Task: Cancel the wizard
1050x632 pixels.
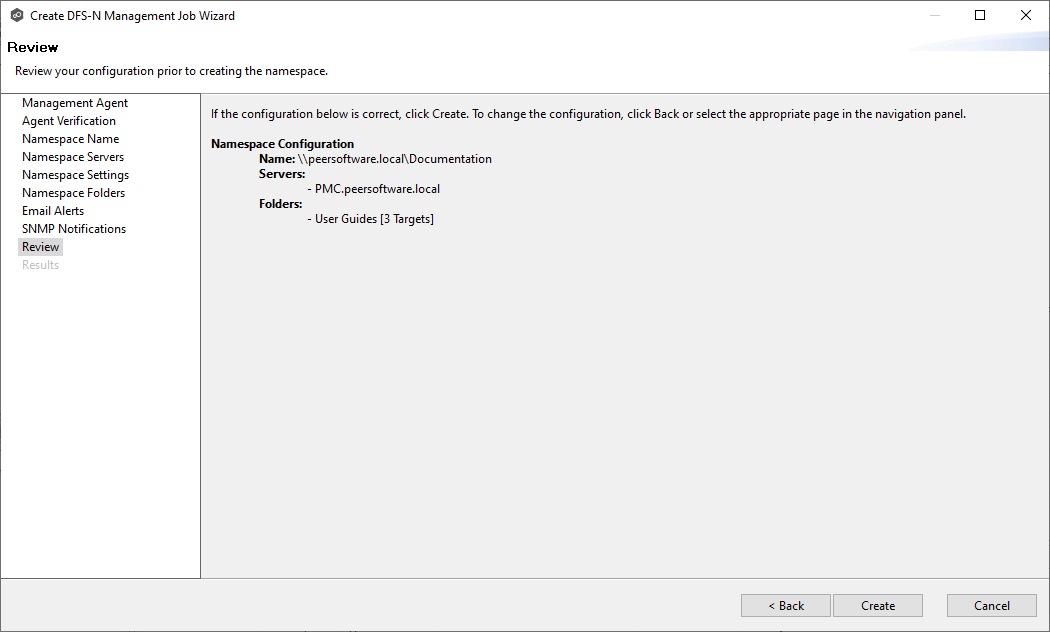Action: [991, 606]
